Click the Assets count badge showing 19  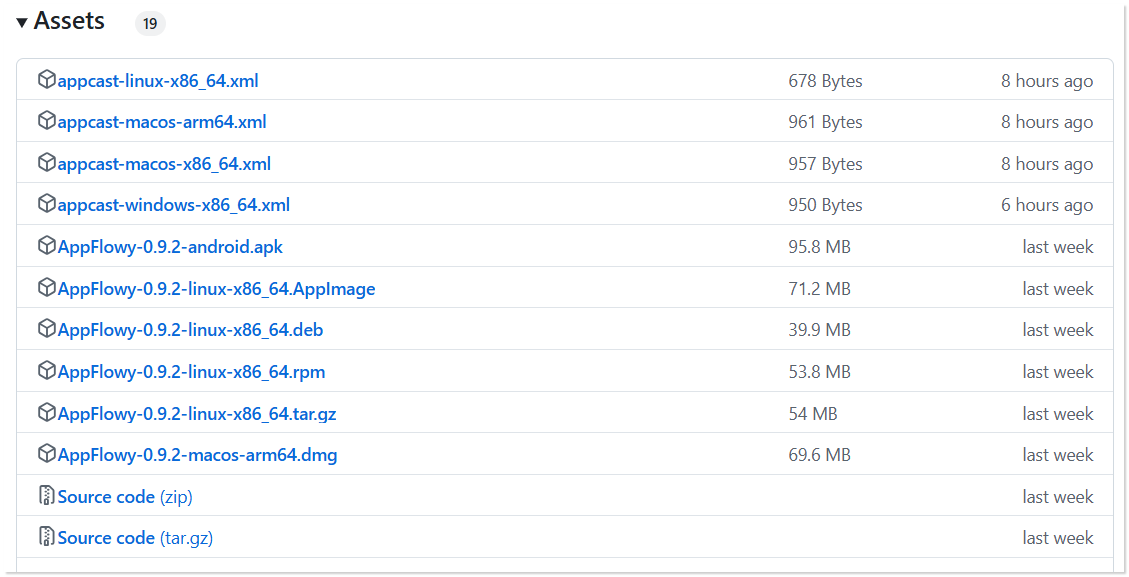pyautogui.click(x=150, y=24)
